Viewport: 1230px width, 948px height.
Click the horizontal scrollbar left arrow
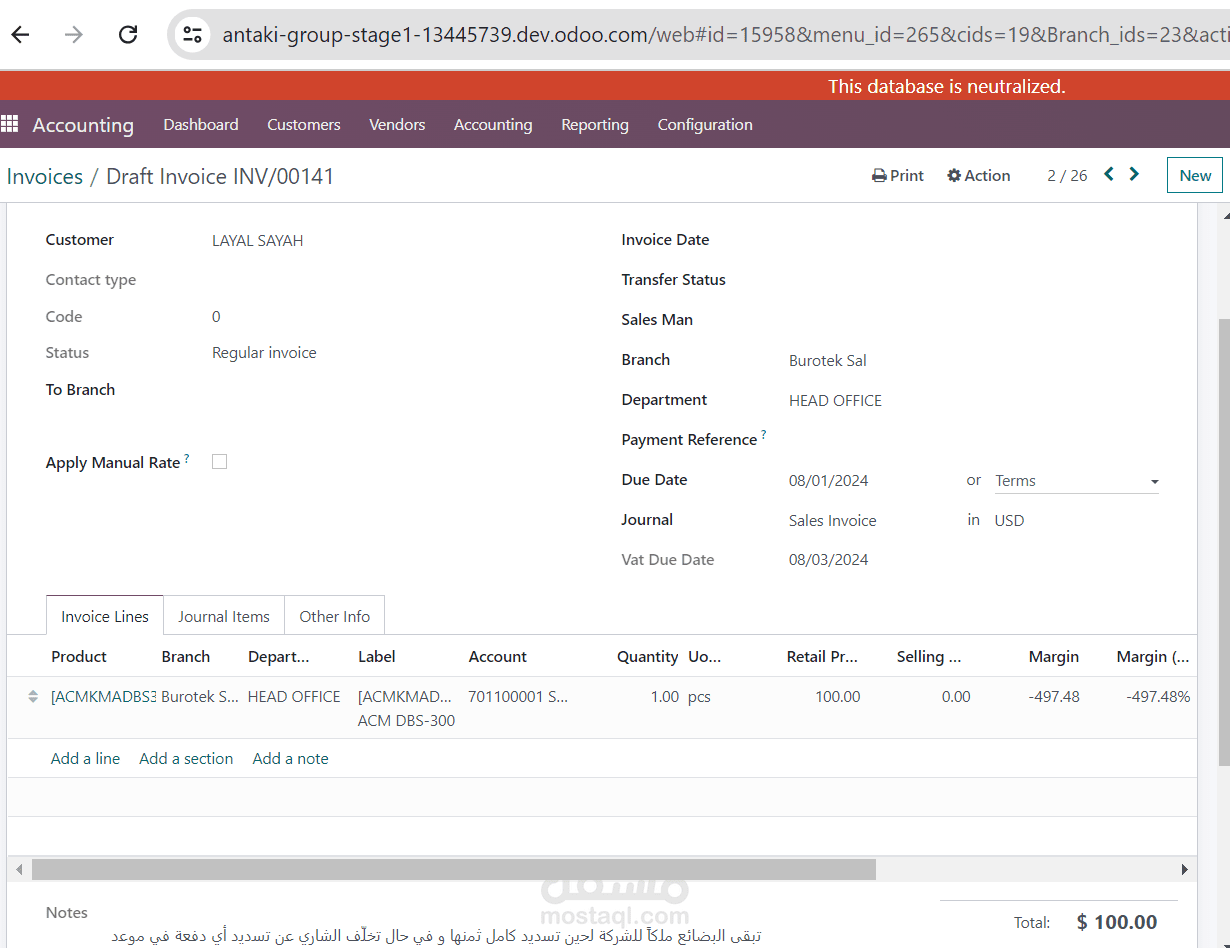pyautogui.click(x=18, y=869)
